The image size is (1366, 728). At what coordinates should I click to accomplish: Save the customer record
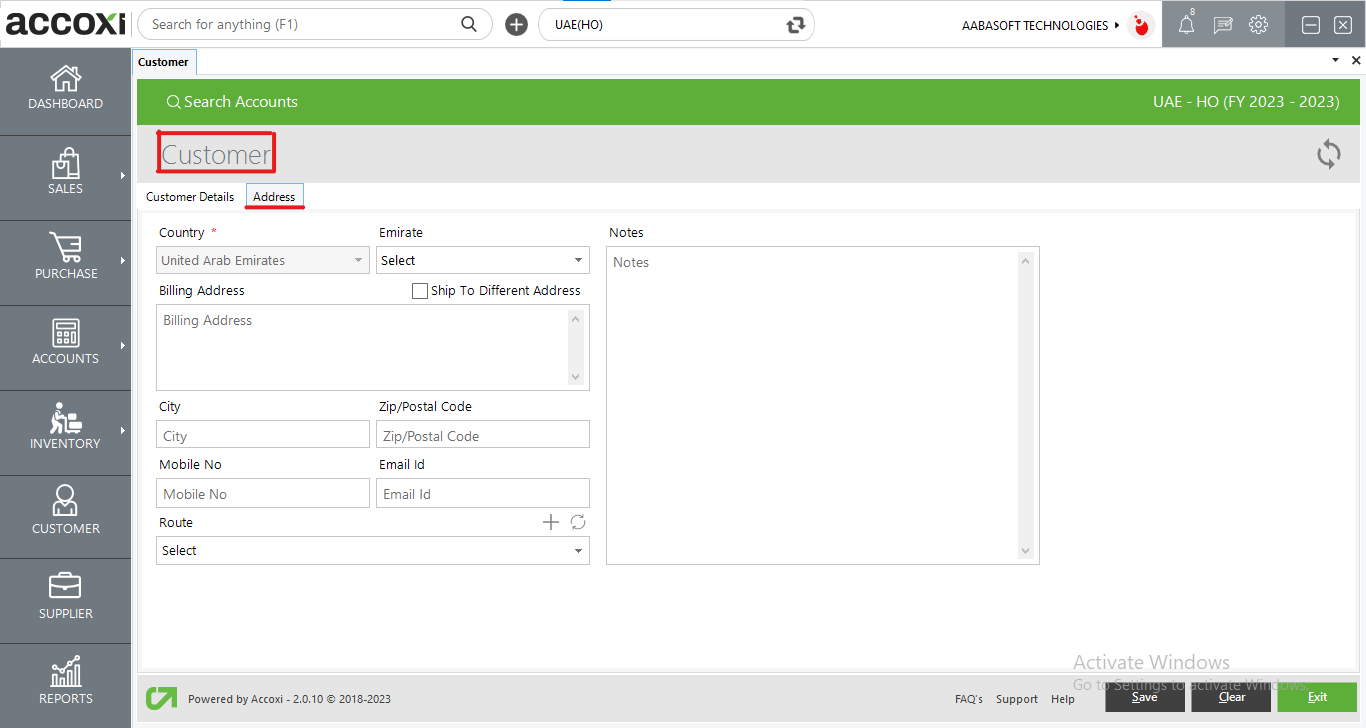(1144, 696)
